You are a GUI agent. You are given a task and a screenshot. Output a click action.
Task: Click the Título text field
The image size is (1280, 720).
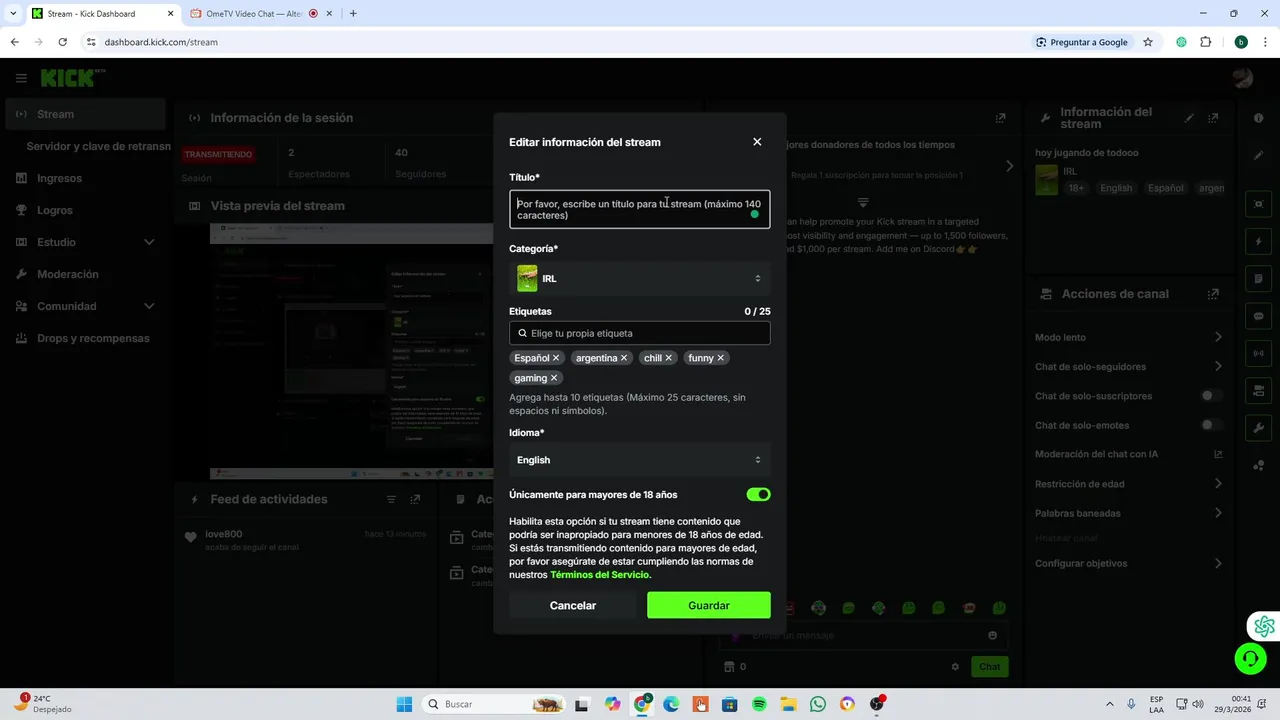coord(640,209)
